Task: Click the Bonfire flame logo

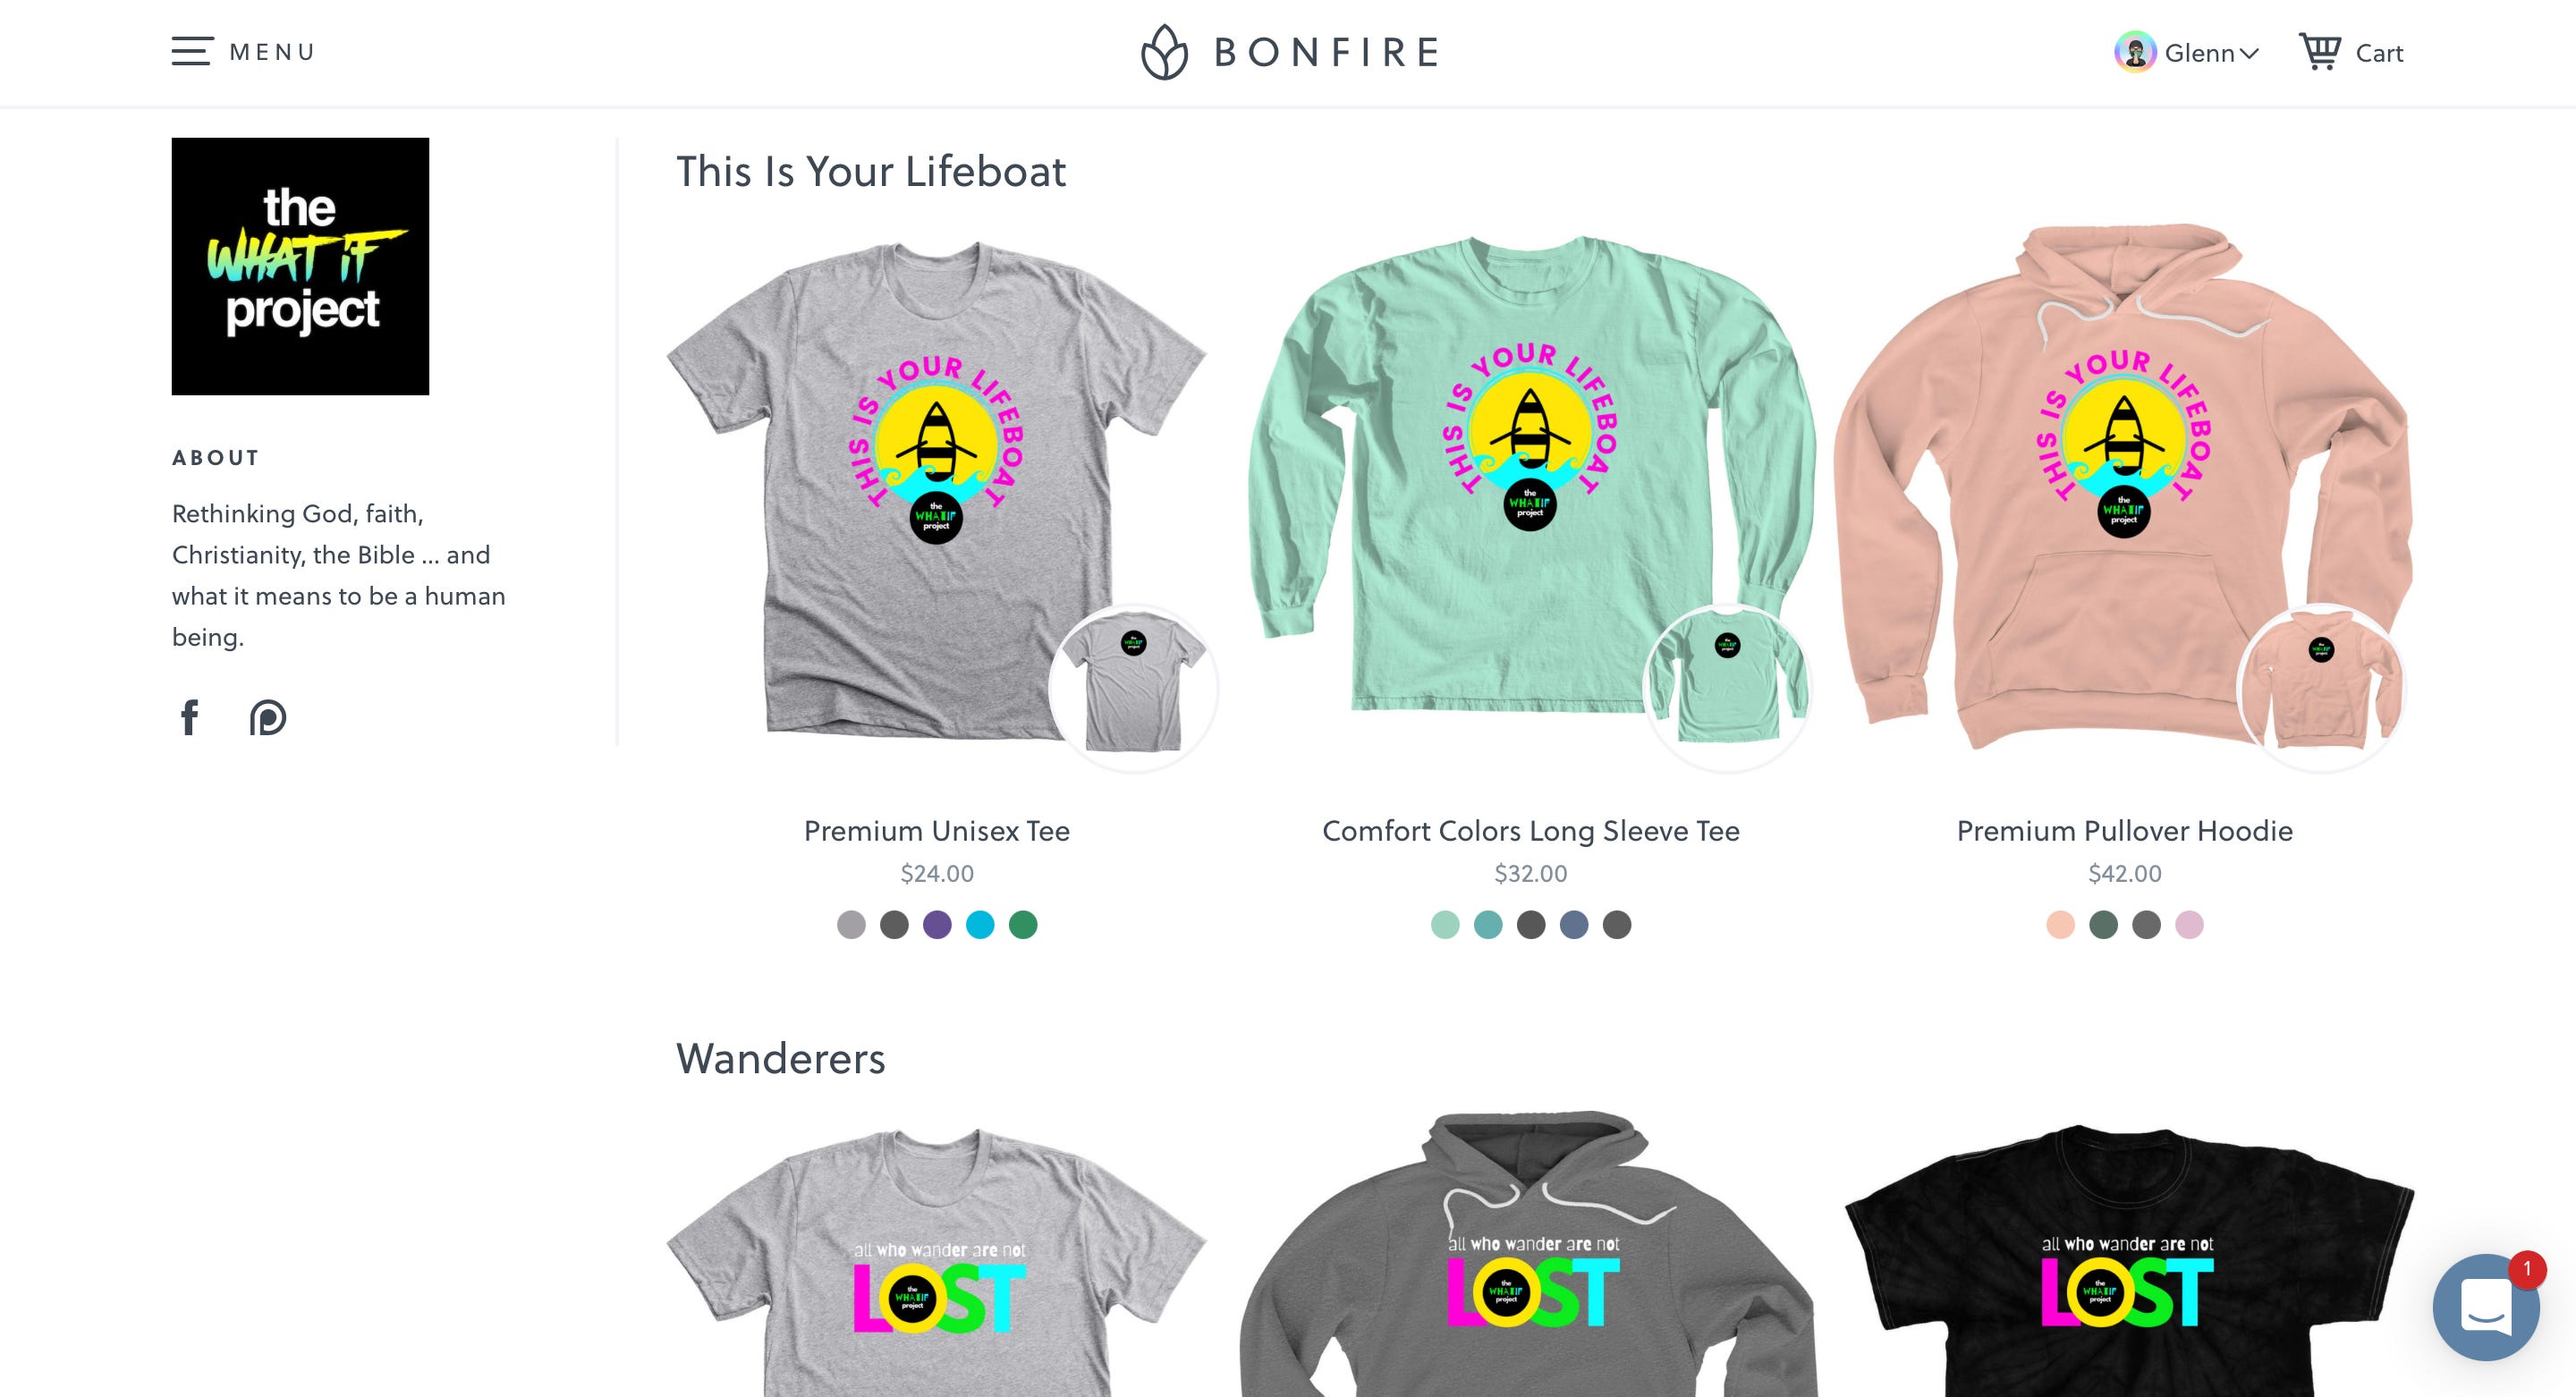Action: pyautogui.click(x=1164, y=52)
